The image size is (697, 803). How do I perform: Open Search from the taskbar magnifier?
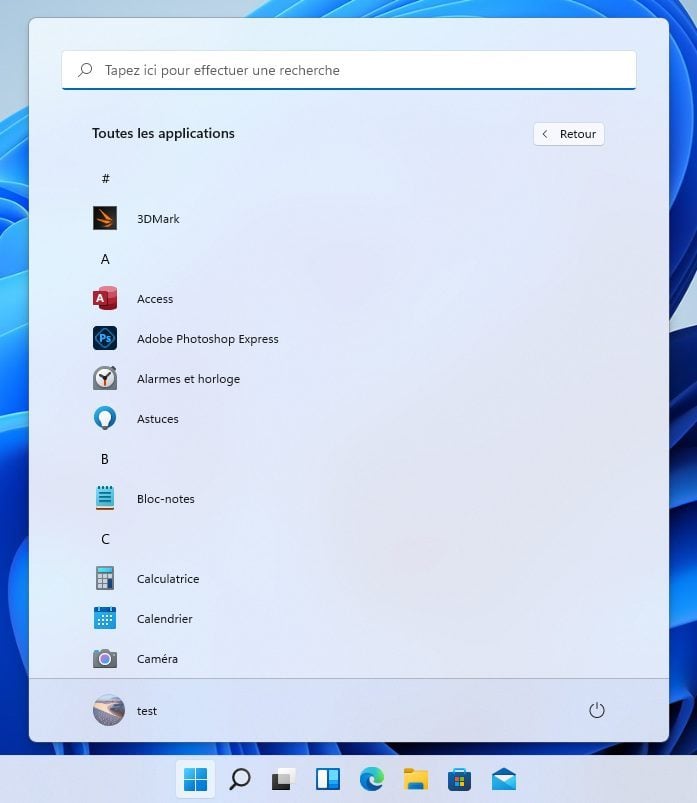240,779
